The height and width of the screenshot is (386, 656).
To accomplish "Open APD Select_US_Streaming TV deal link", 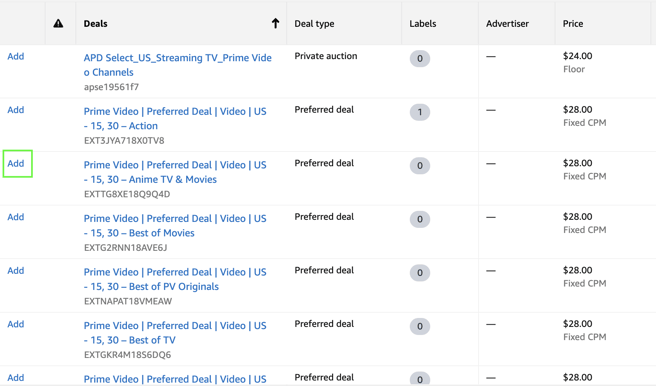I will pyautogui.click(x=177, y=65).
